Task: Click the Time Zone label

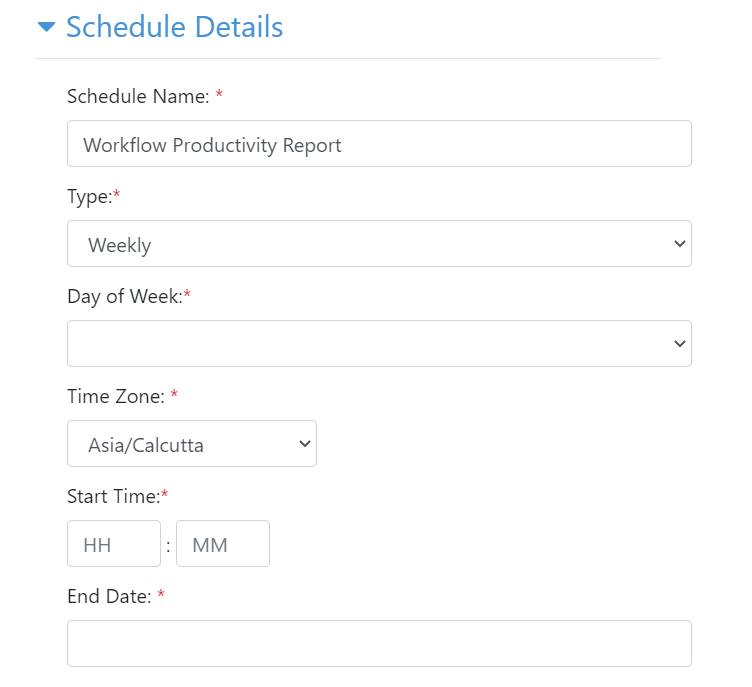Action: pyautogui.click(x=116, y=396)
